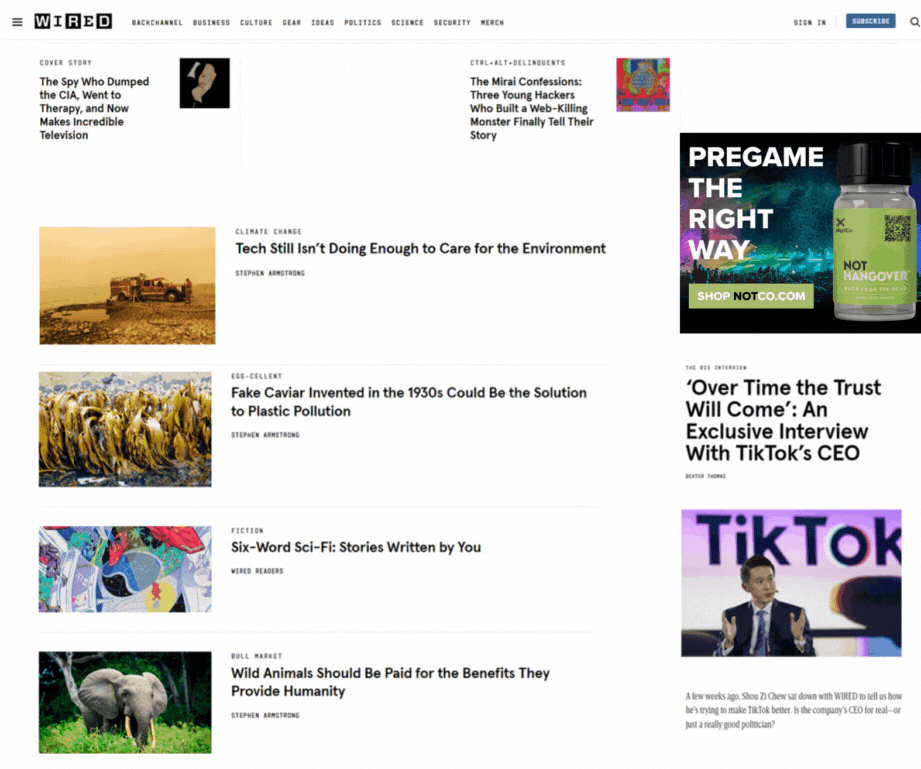The height and width of the screenshot is (769, 921).
Task: Click the Pregame The Right Way ad headline
Action: 755,203
